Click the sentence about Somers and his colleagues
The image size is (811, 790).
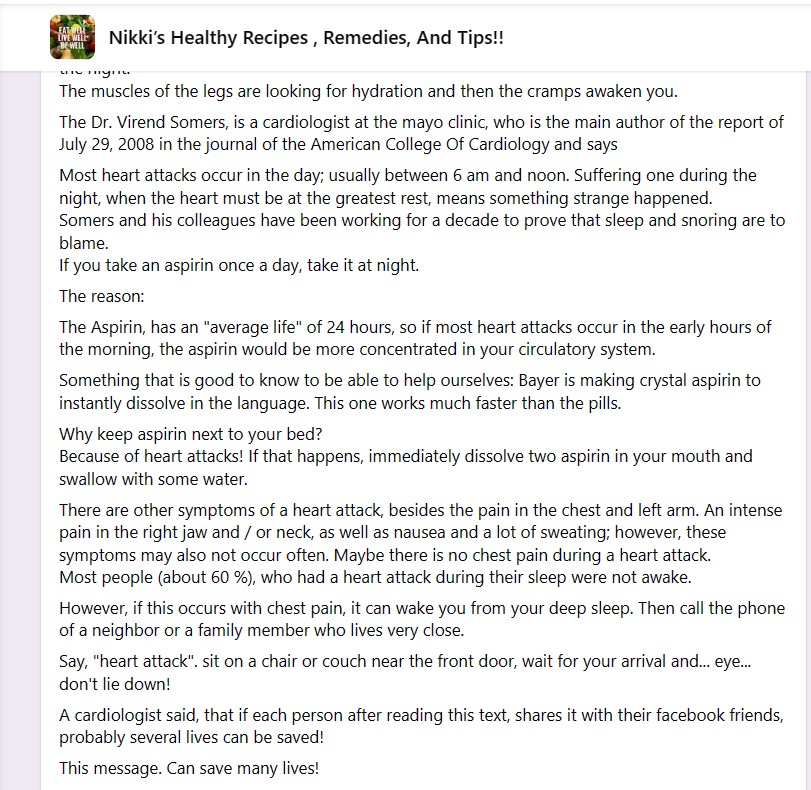422,231
